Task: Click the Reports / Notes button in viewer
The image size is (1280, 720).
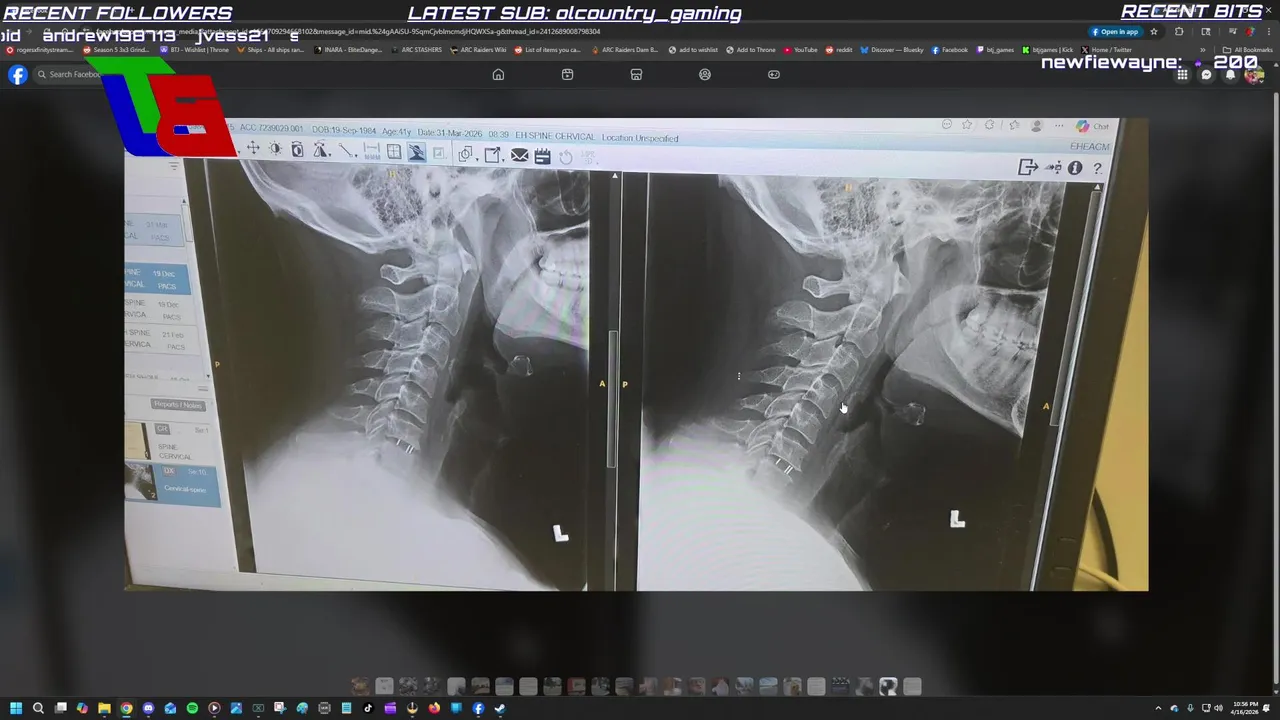Action: coord(178,405)
